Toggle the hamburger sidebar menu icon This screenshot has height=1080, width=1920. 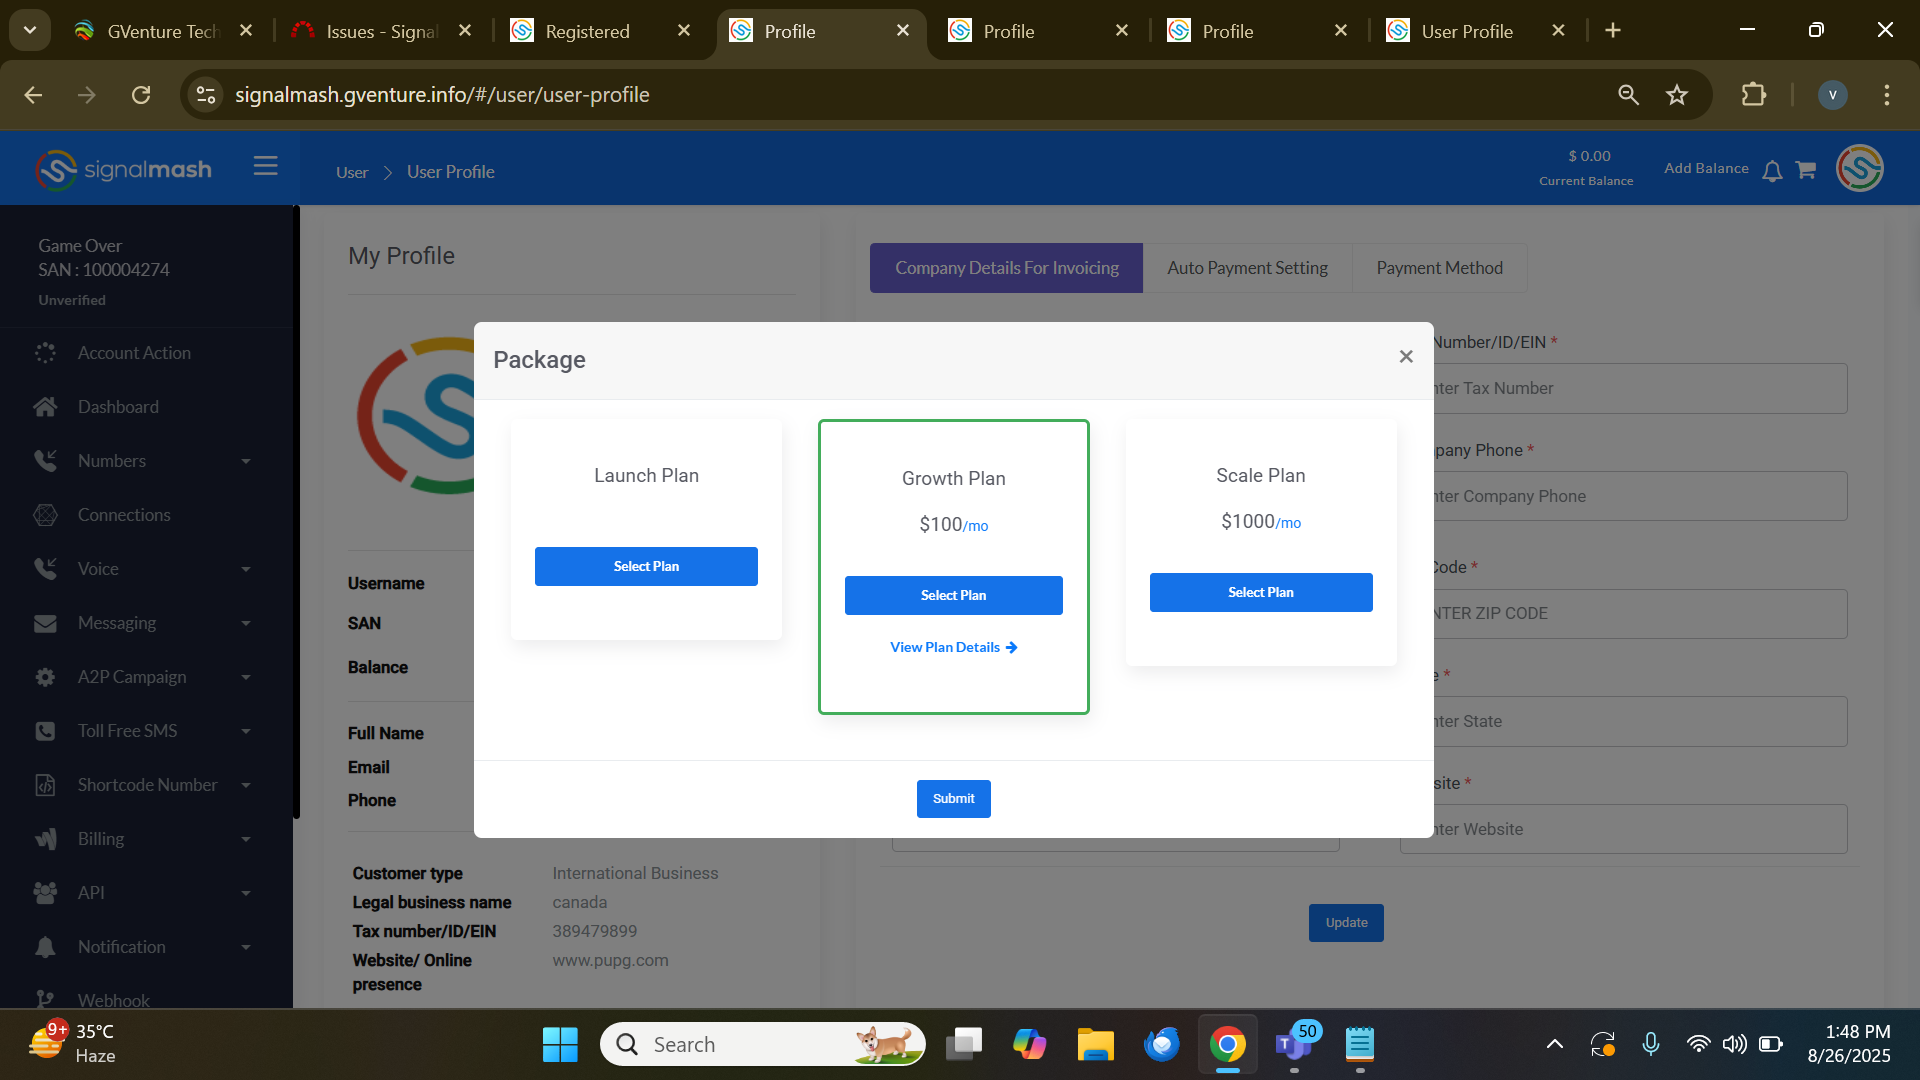coord(265,166)
